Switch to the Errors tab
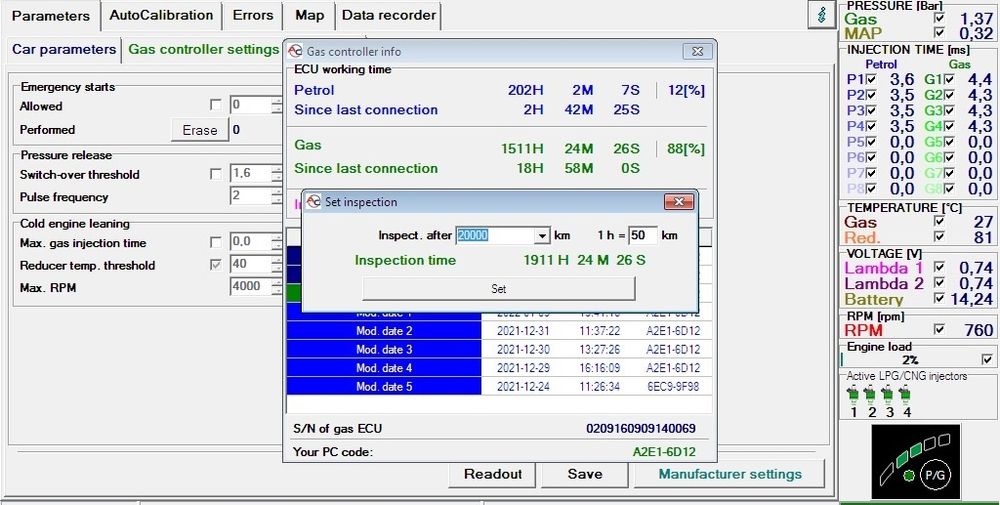The height and width of the screenshot is (505, 1000). pos(253,15)
